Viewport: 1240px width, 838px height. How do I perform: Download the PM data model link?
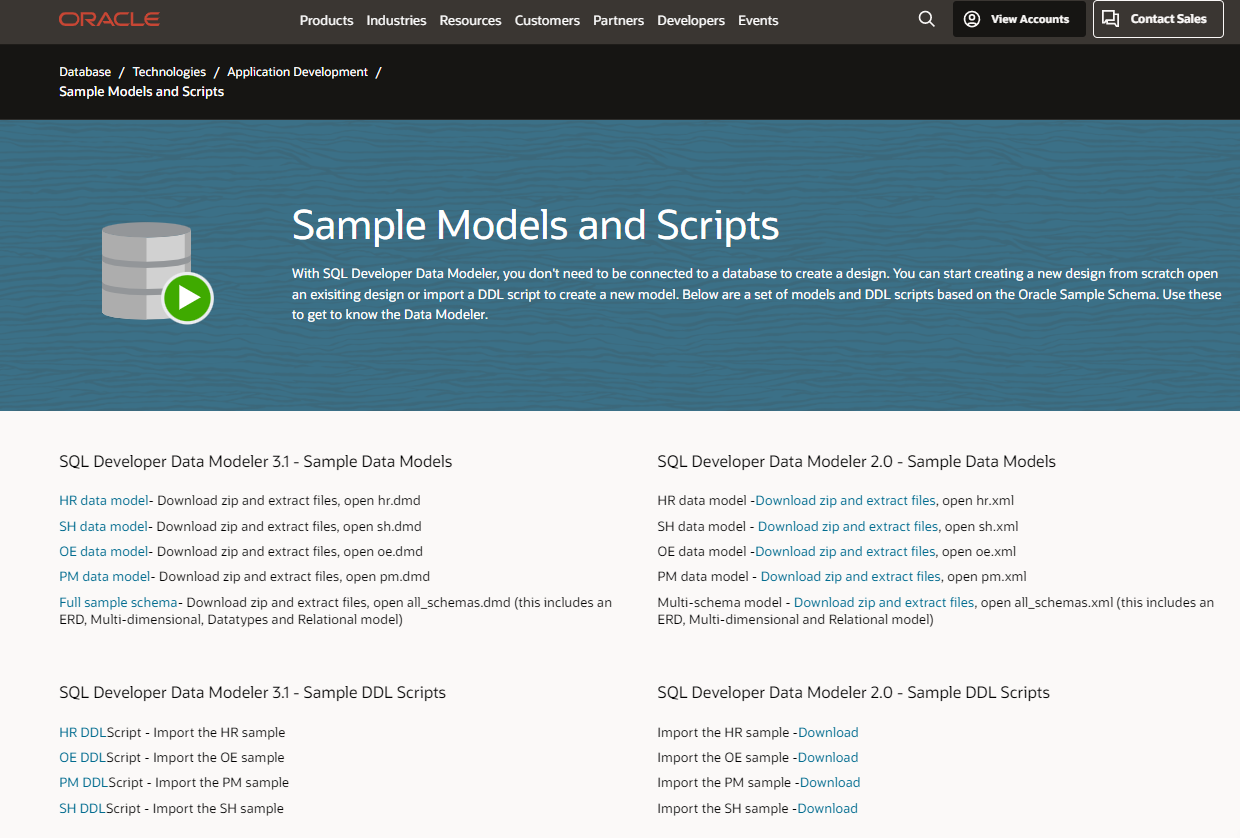coord(105,576)
